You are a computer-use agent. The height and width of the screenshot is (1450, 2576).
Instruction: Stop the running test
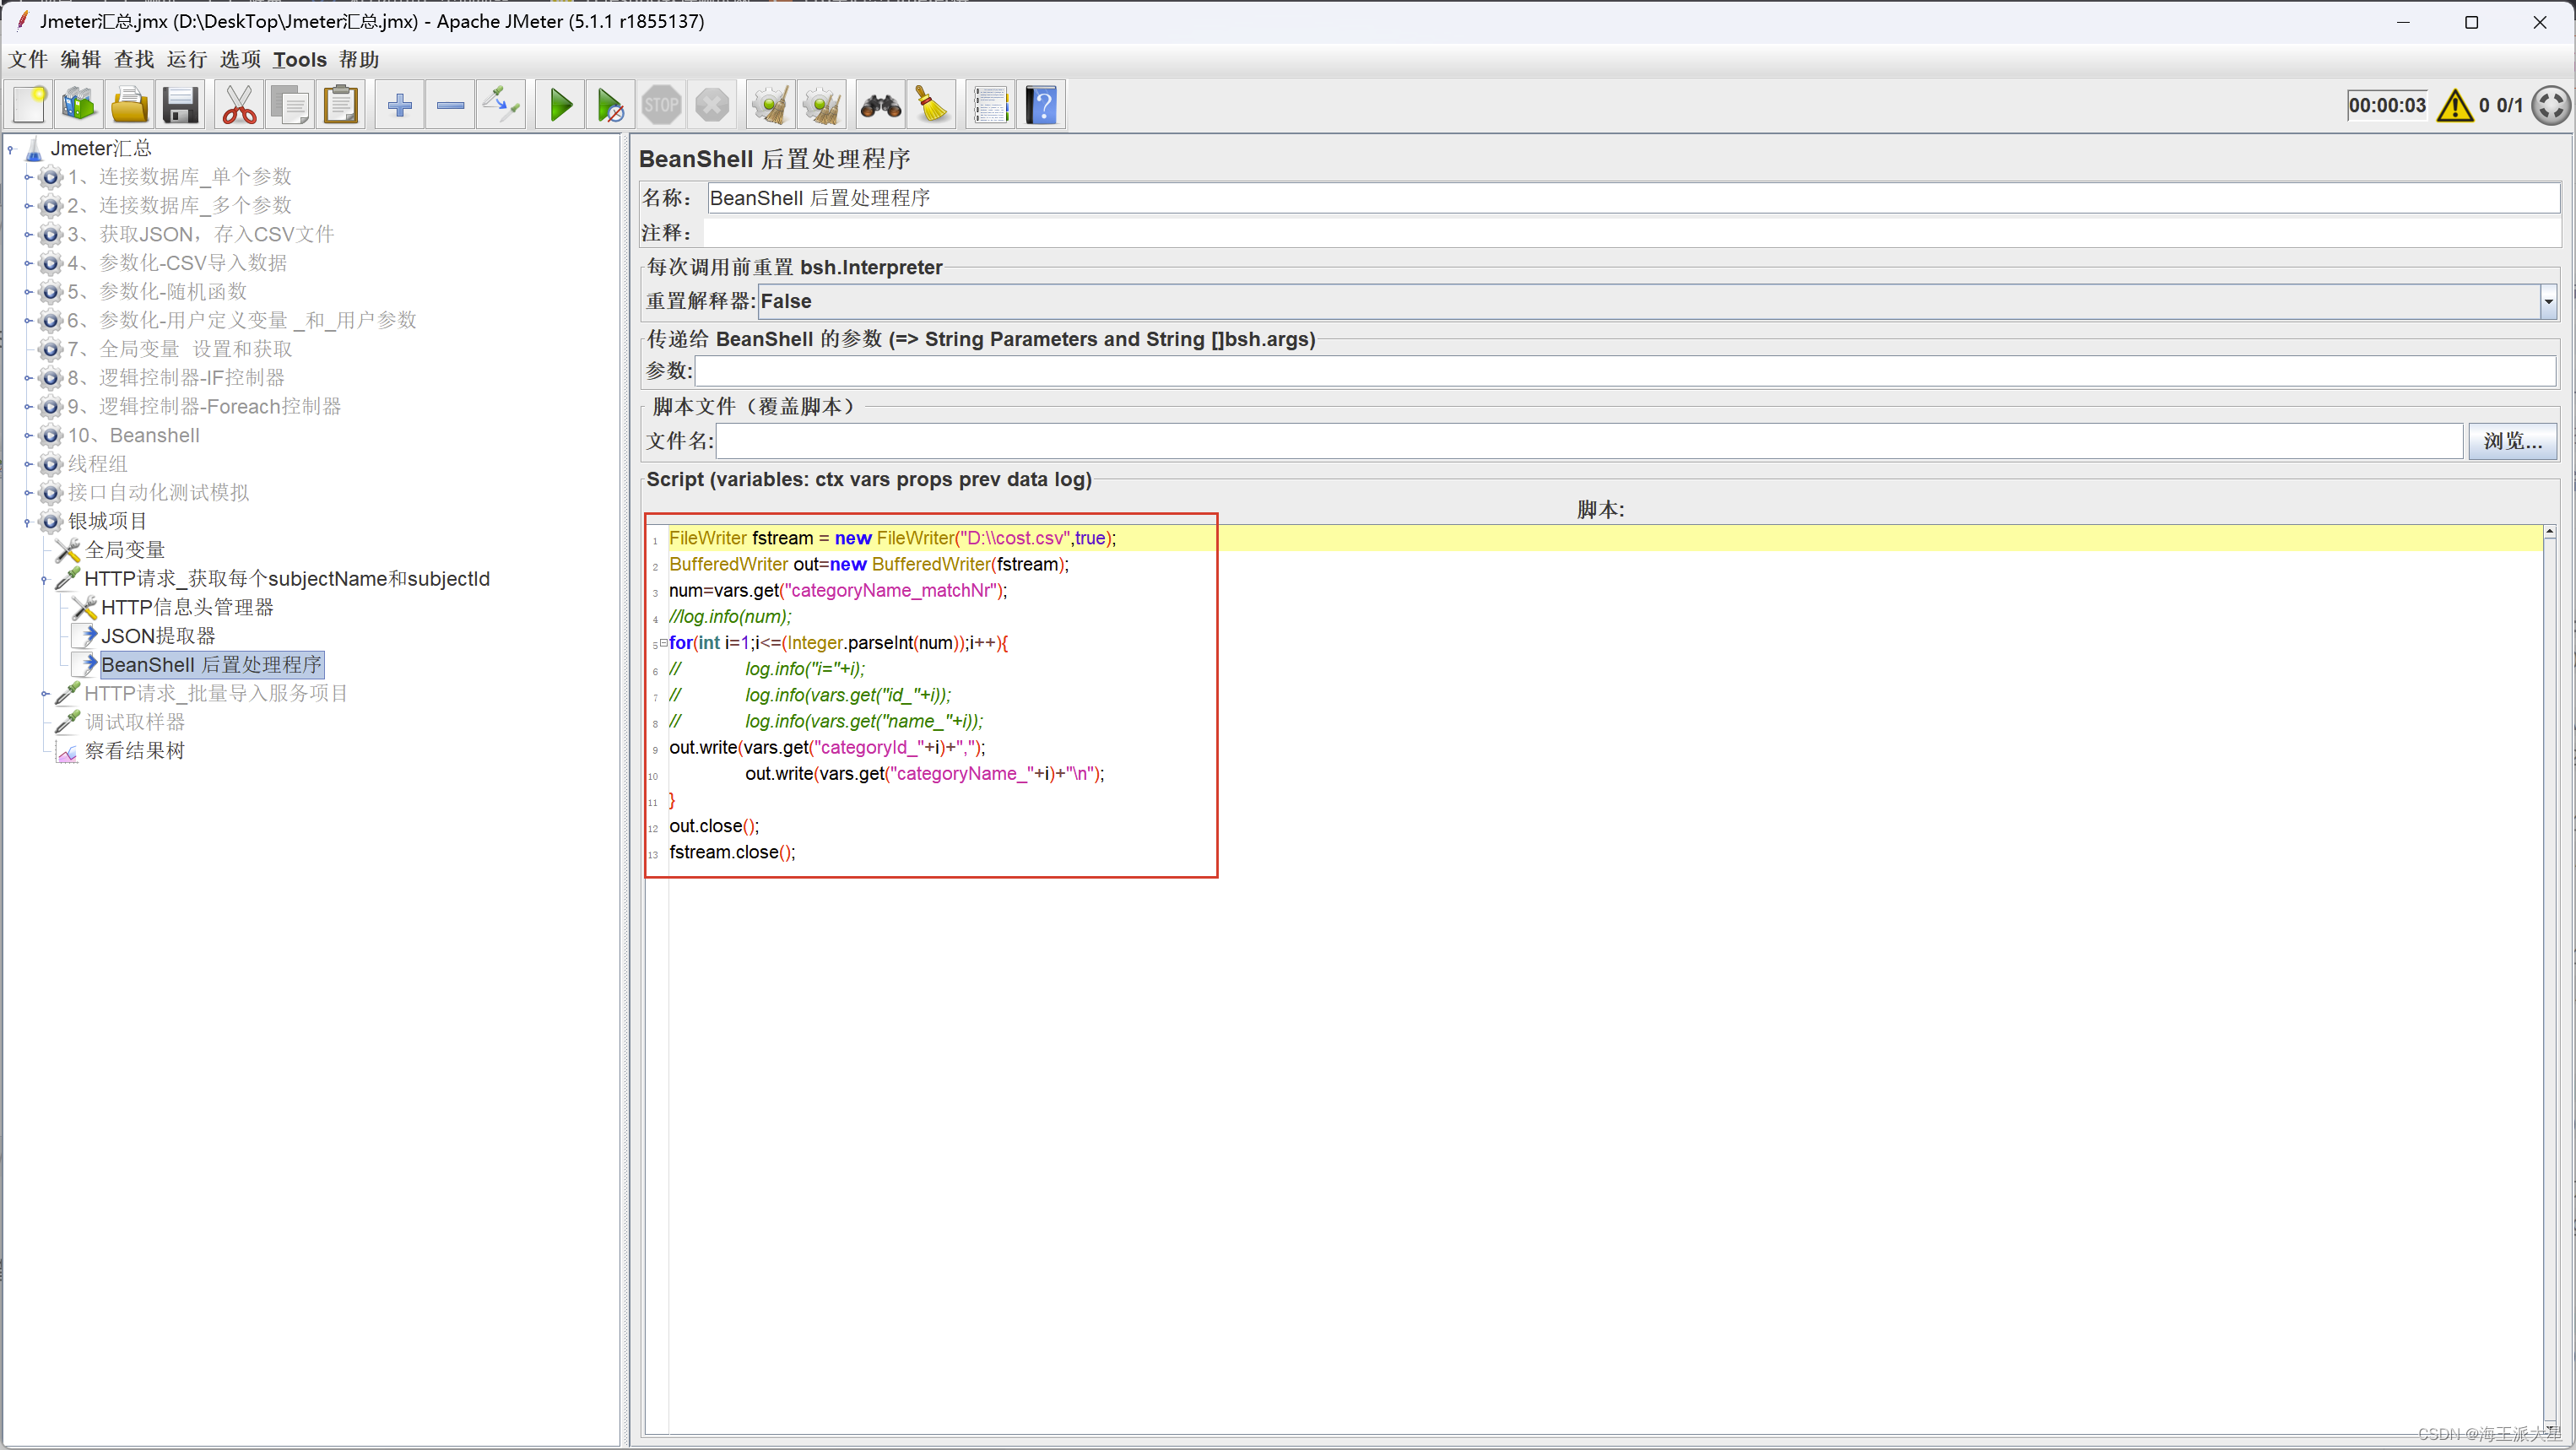click(661, 104)
